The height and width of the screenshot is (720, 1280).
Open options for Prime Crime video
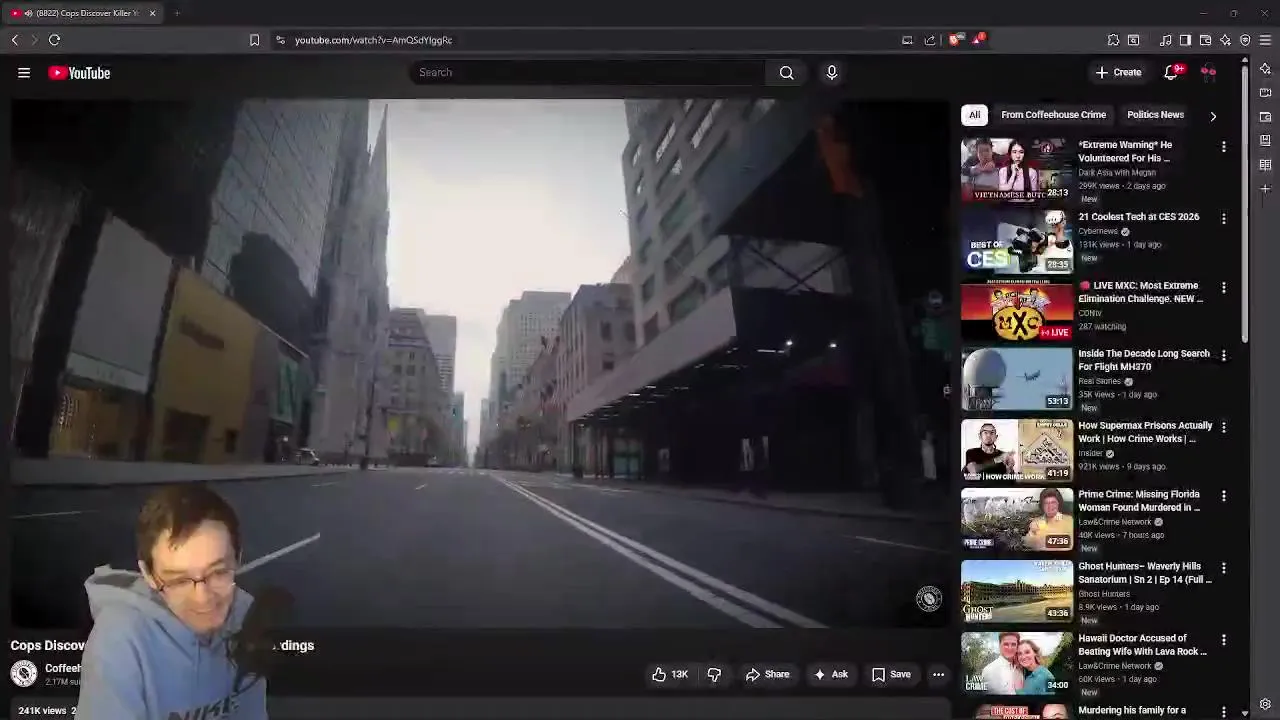point(1223,497)
